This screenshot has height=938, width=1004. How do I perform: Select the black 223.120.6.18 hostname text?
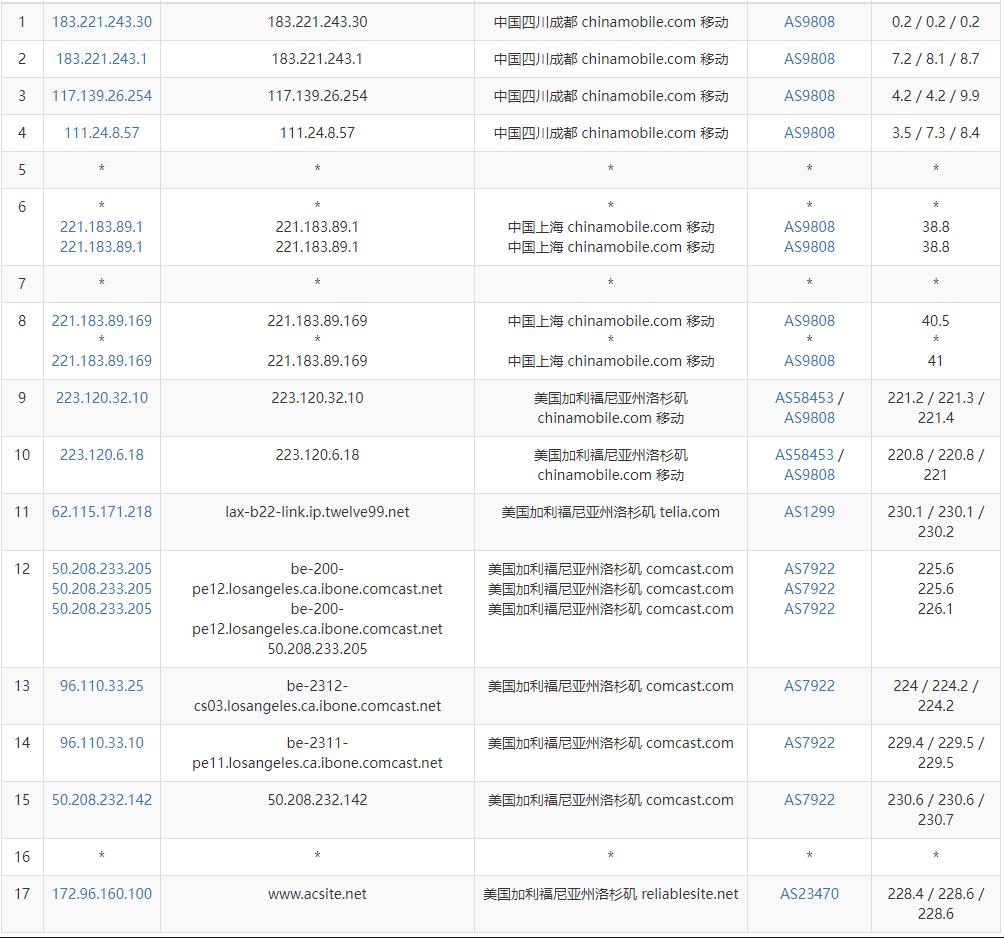coord(317,455)
